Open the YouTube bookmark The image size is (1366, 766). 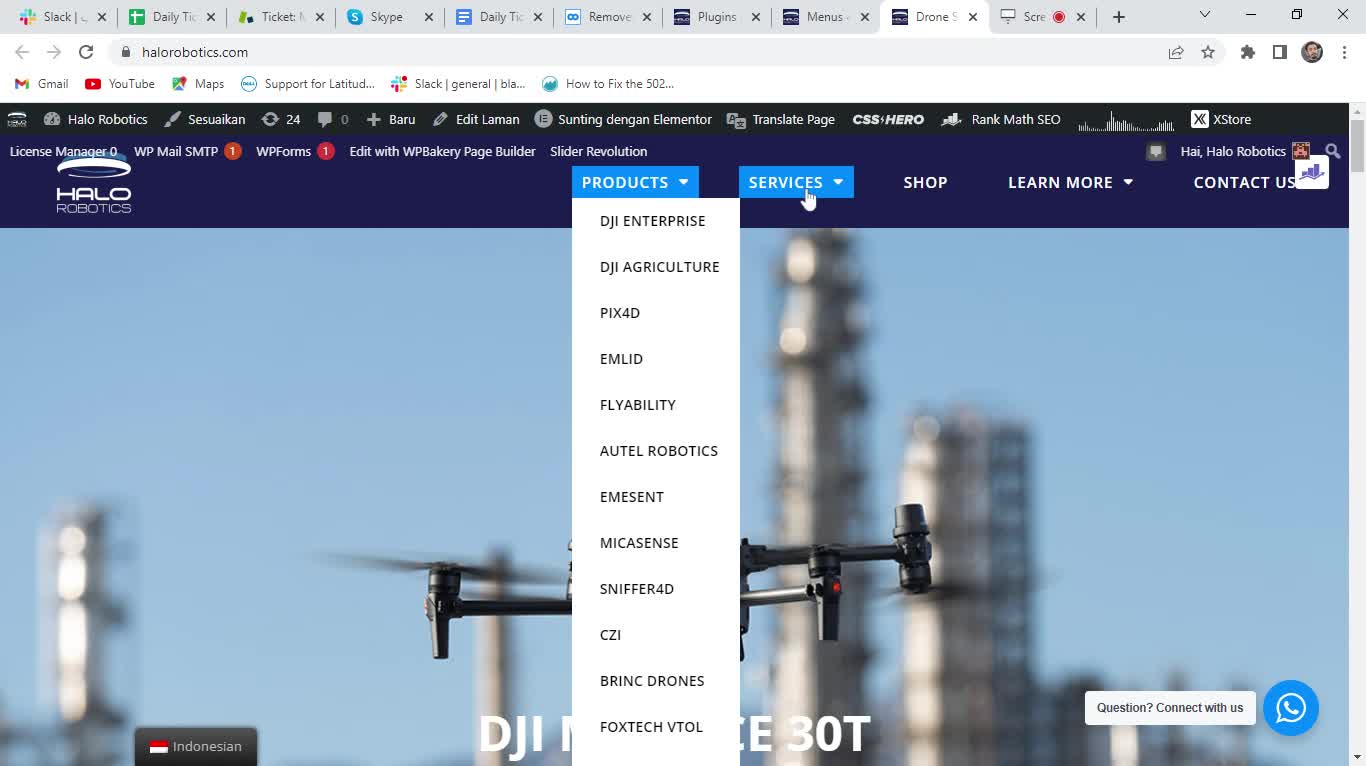[x=120, y=84]
